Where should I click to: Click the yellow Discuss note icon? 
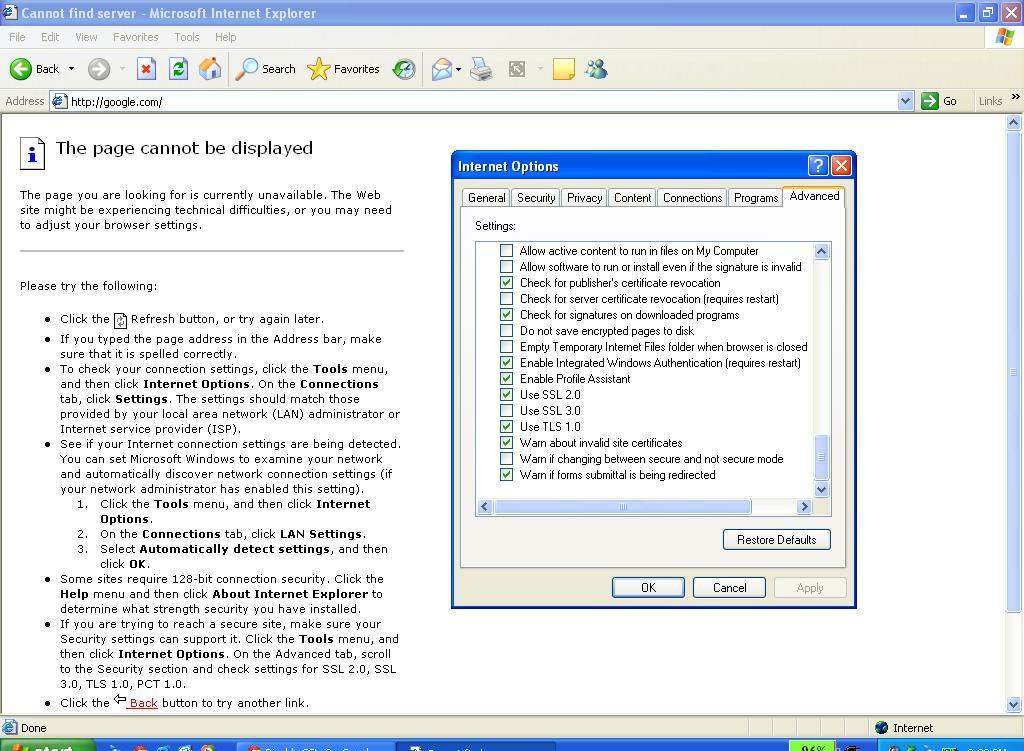(x=564, y=69)
